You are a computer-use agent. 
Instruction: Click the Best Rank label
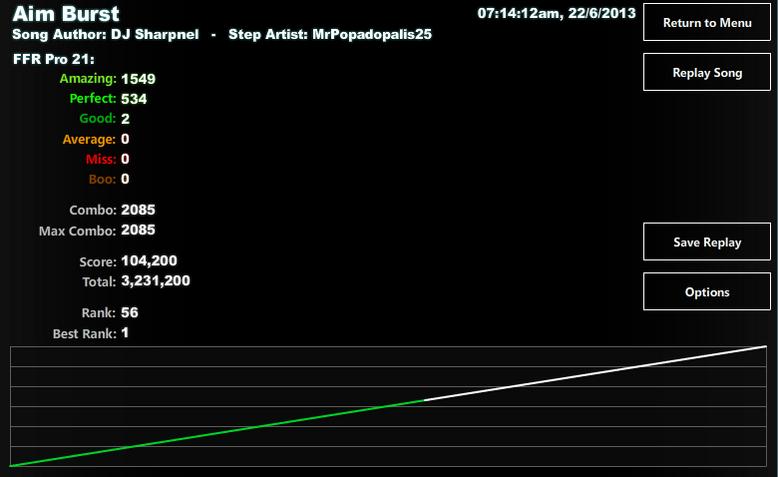click(84, 334)
